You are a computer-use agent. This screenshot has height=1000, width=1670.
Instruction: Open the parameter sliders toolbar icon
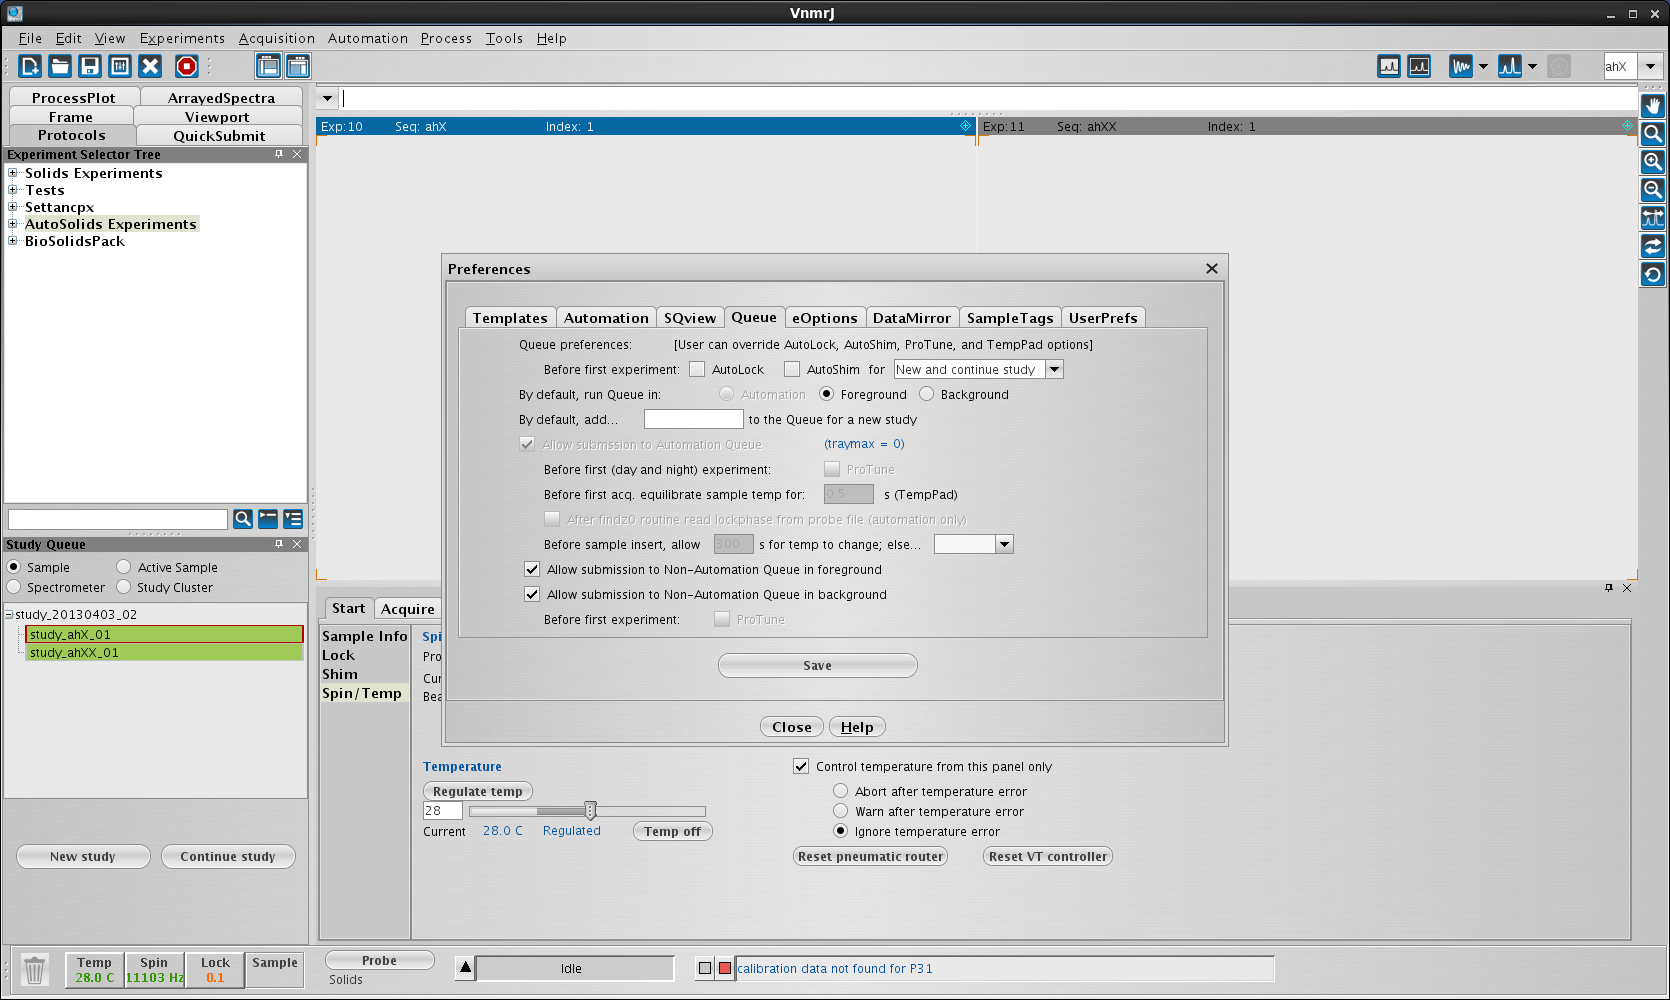pos(120,66)
